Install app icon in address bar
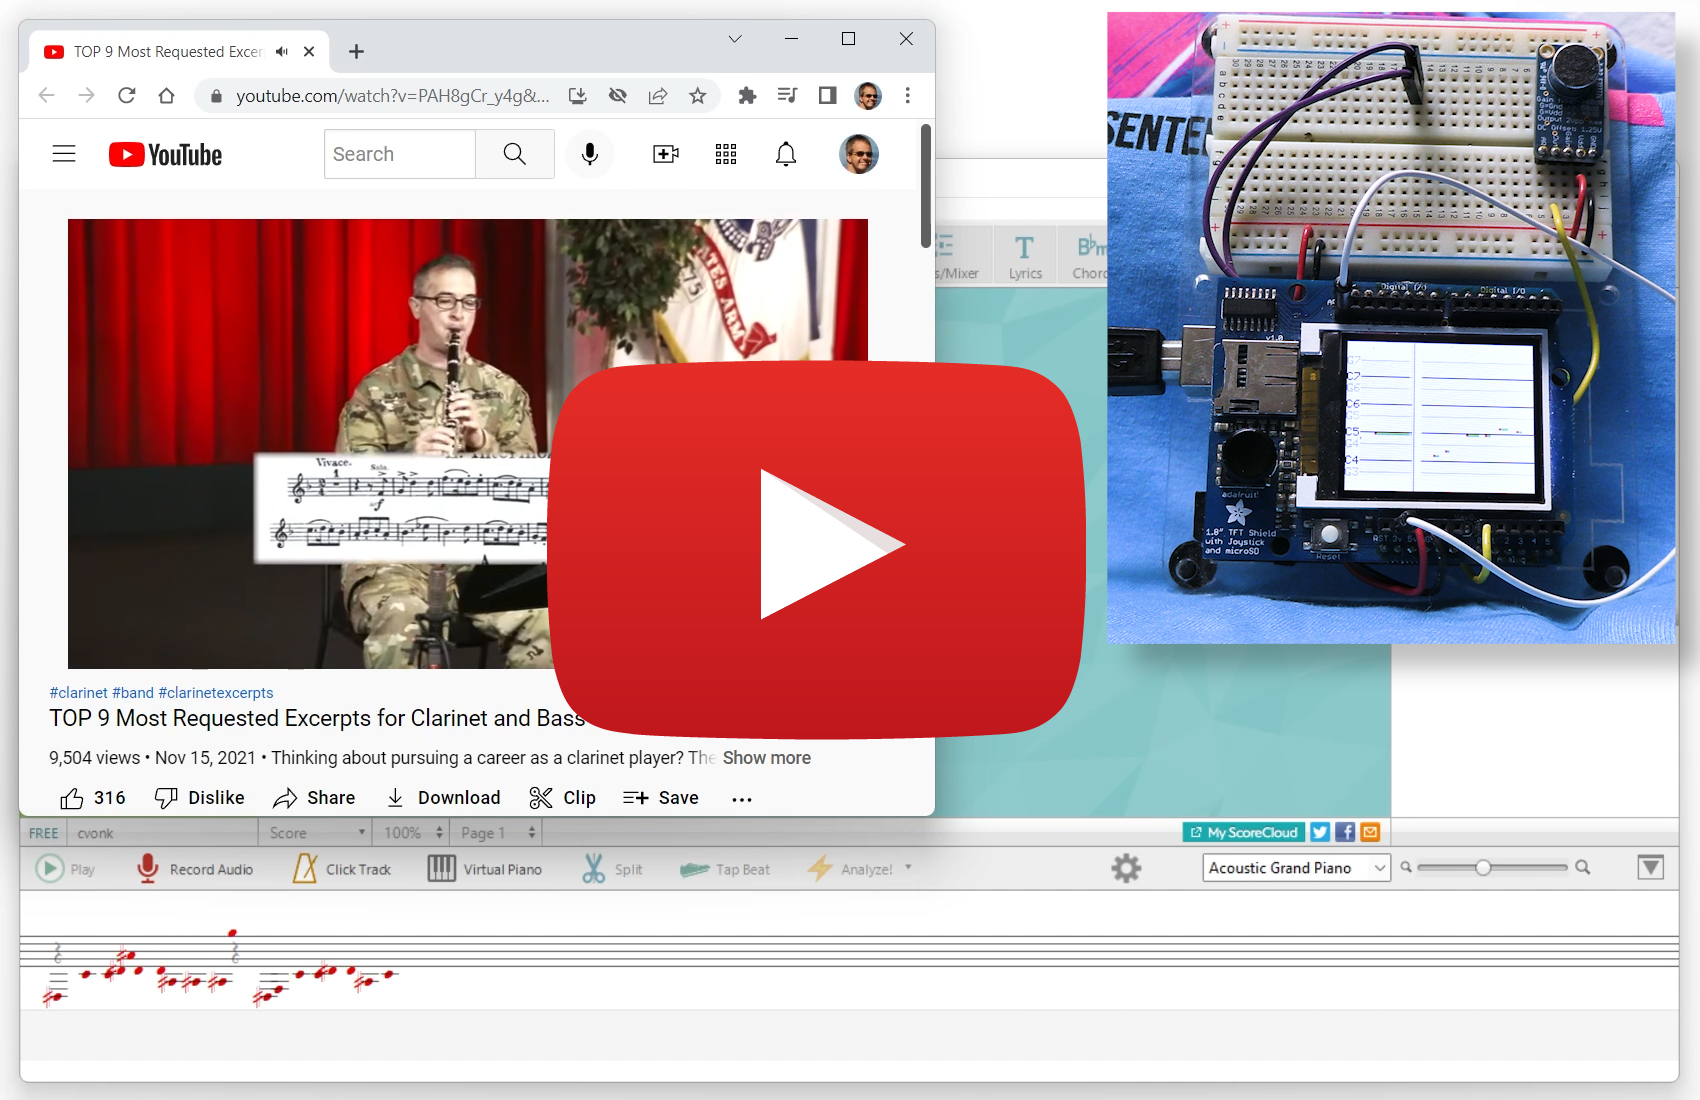The width and height of the screenshot is (1700, 1100). click(578, 95)
